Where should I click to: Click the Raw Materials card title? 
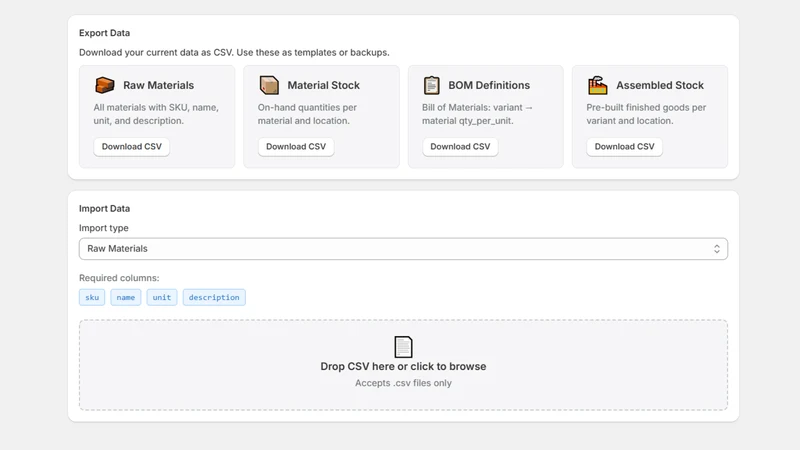tap(159, 85)
